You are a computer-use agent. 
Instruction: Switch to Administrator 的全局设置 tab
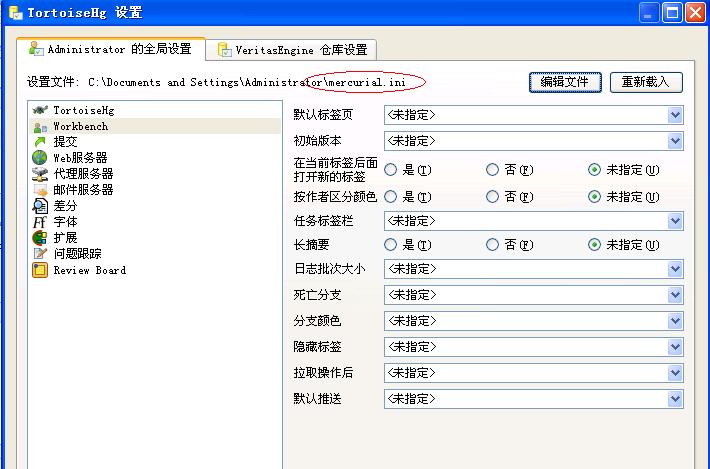(110, 49)
